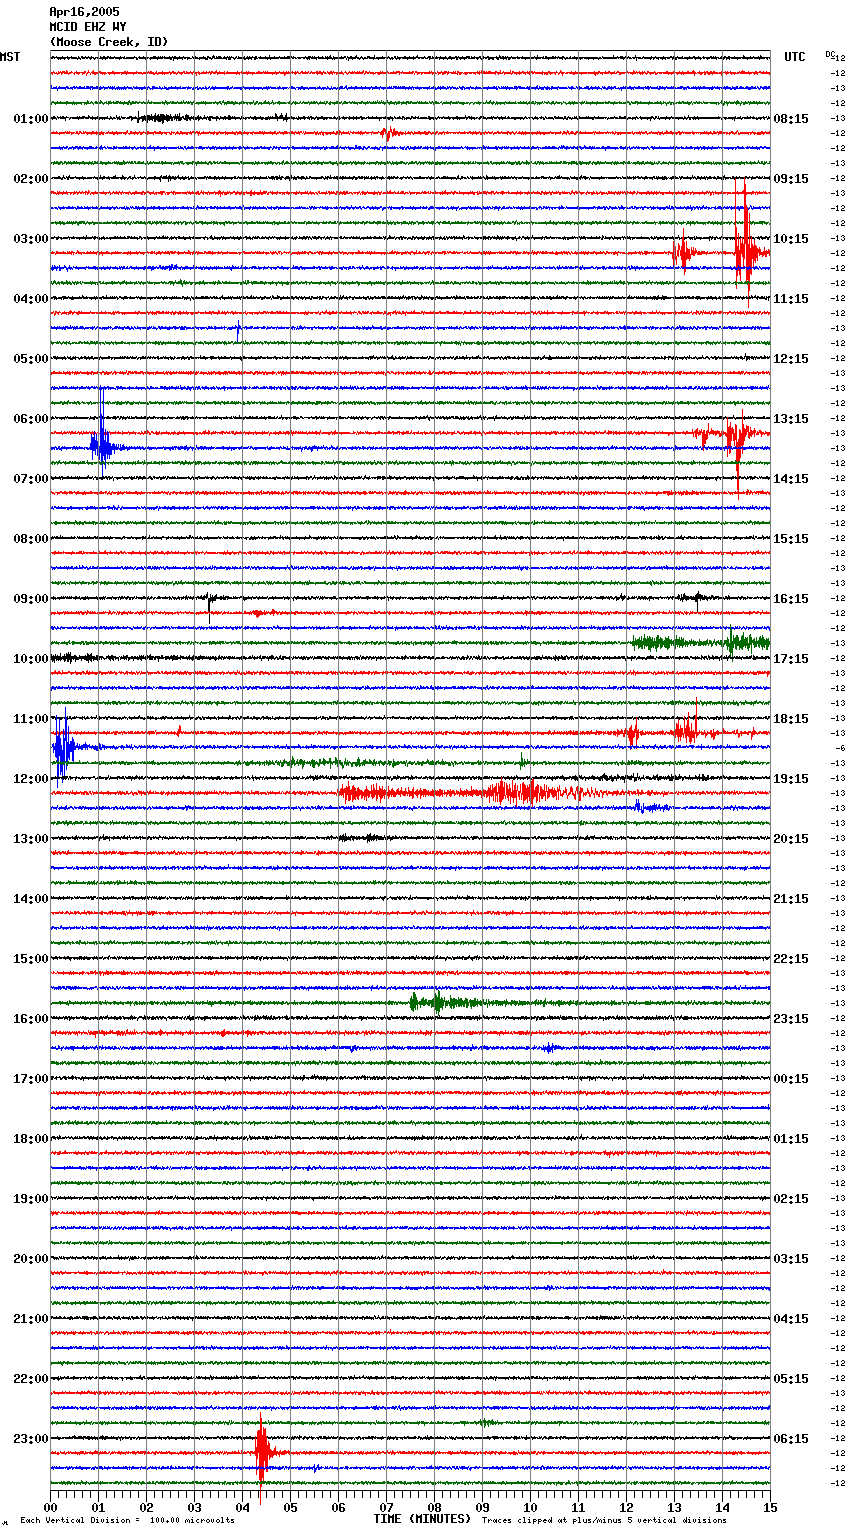The height and width of the screenshot is (1534, 850).
Task: Select the 09:00 MST time label
Action: pos(31,599)
